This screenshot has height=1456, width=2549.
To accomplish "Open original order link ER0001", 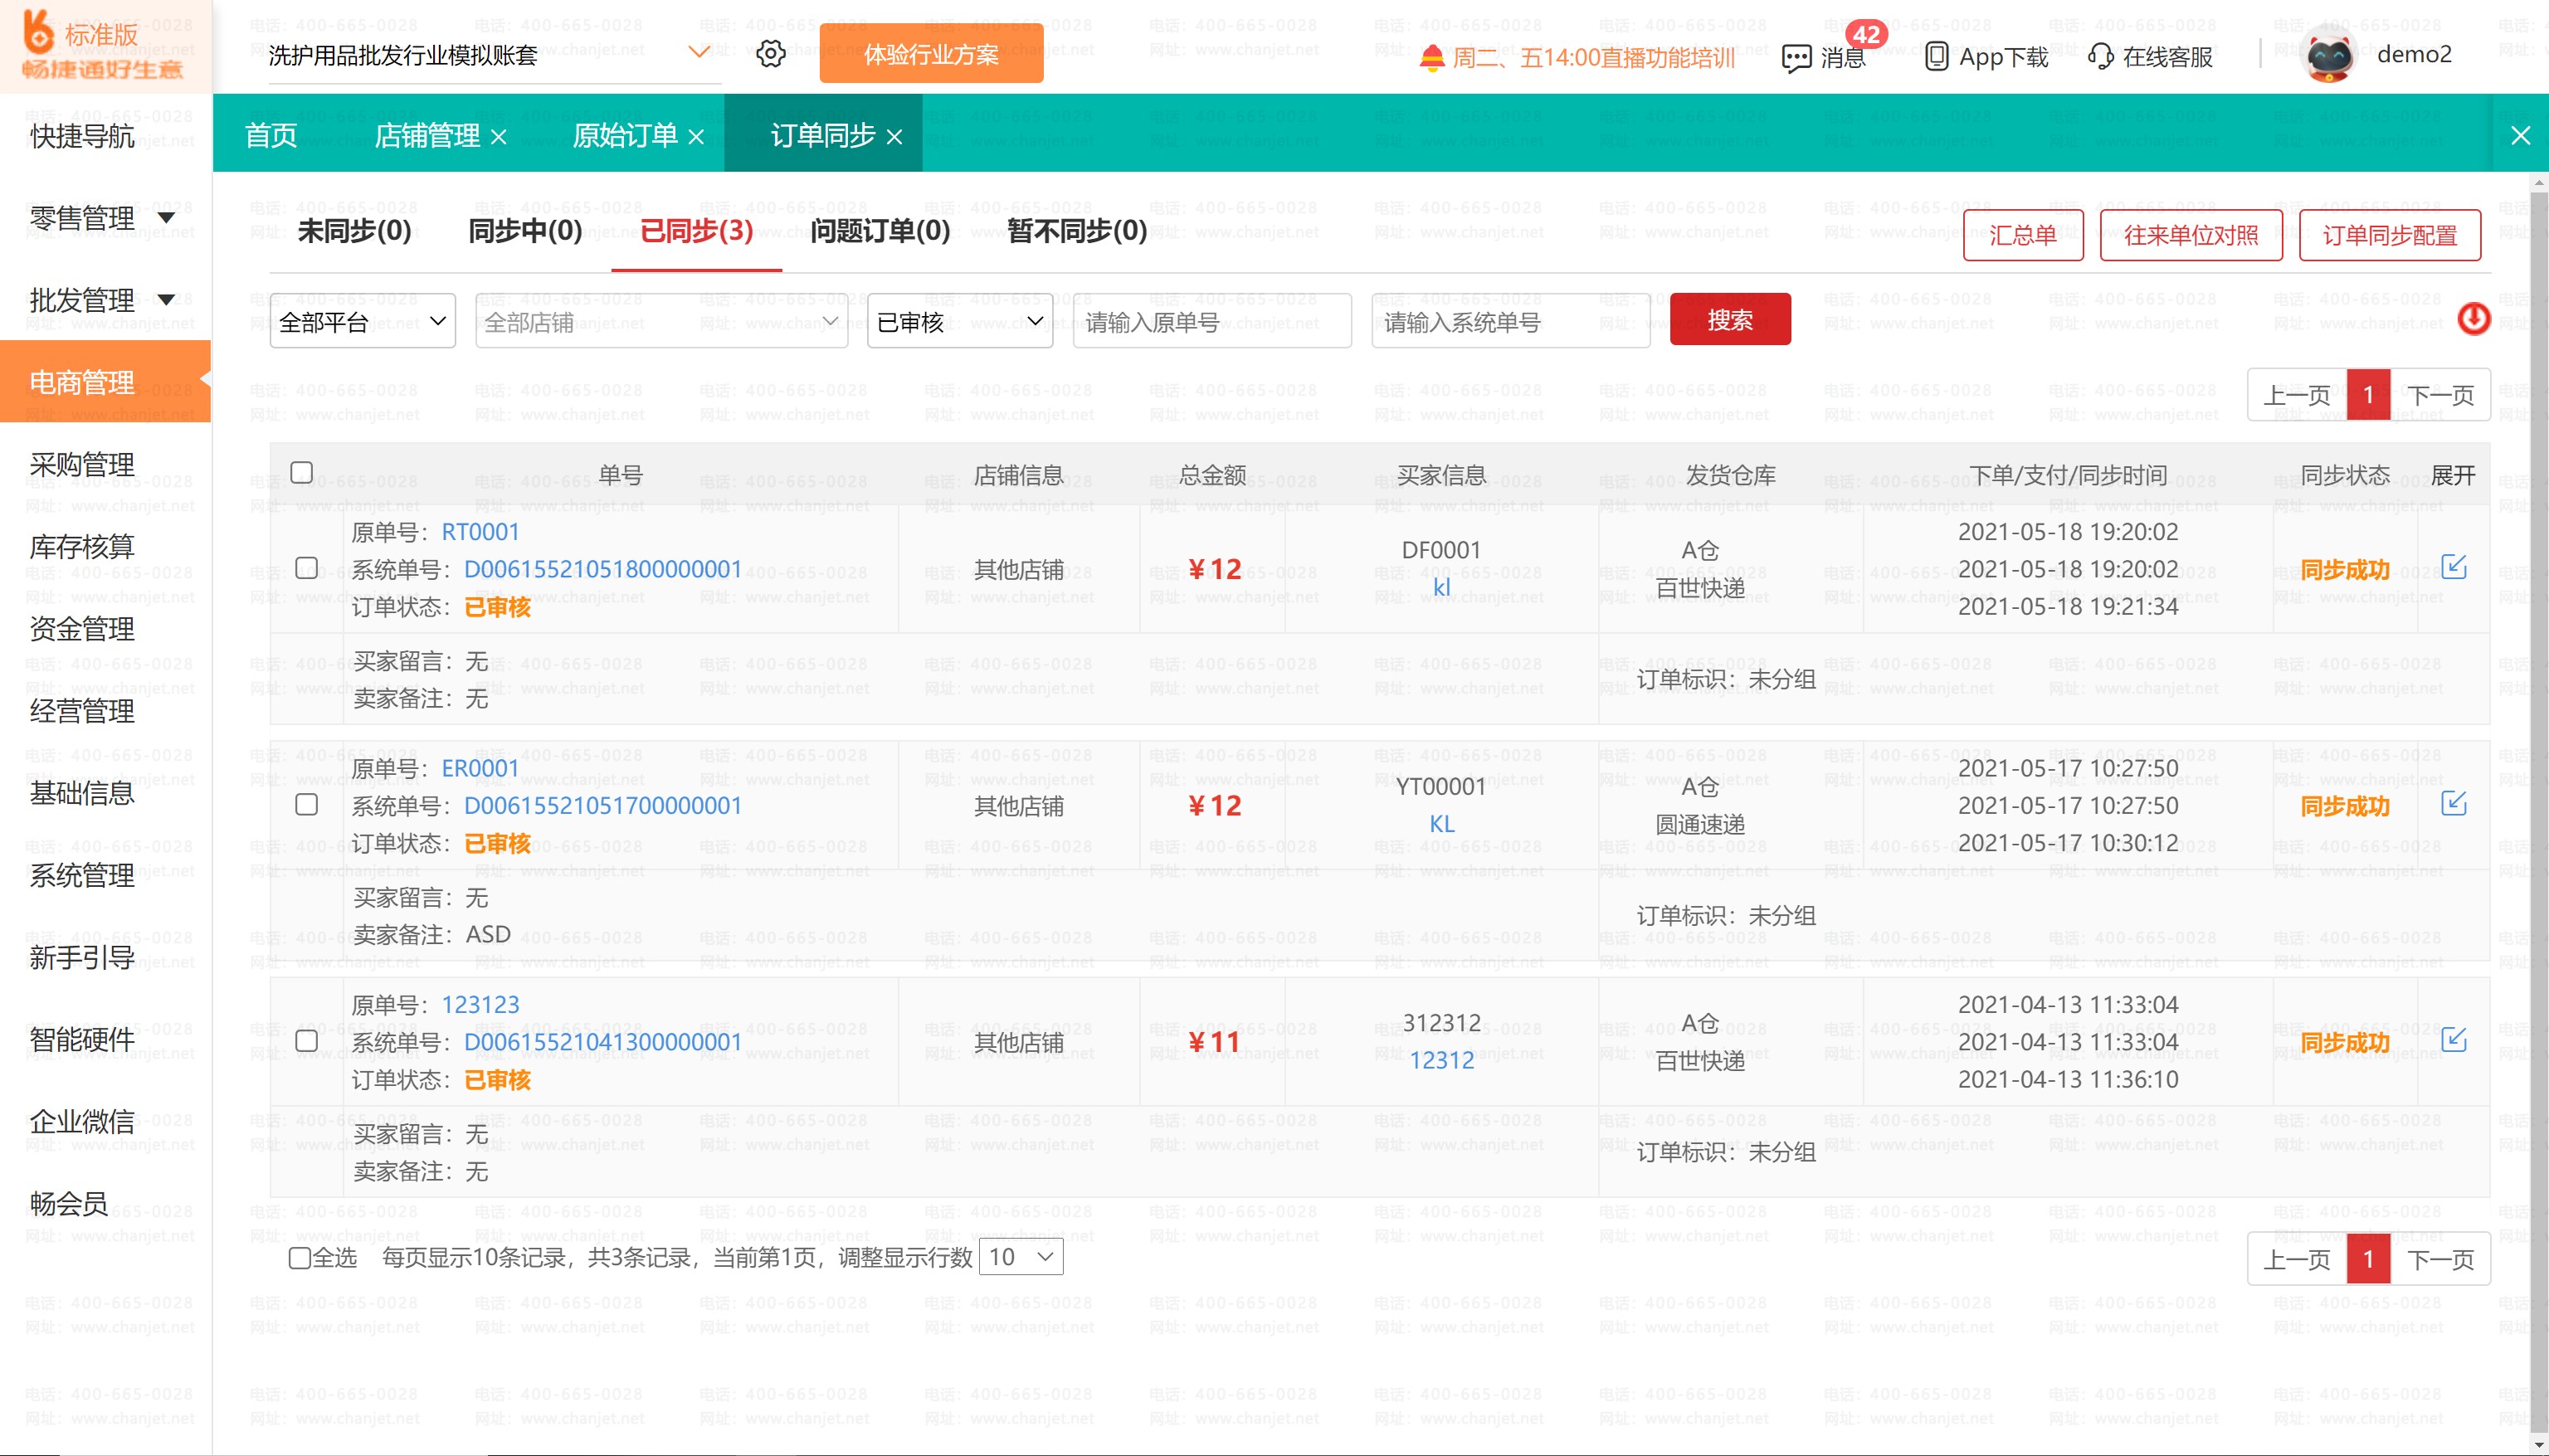I will (x=480, y=768).
